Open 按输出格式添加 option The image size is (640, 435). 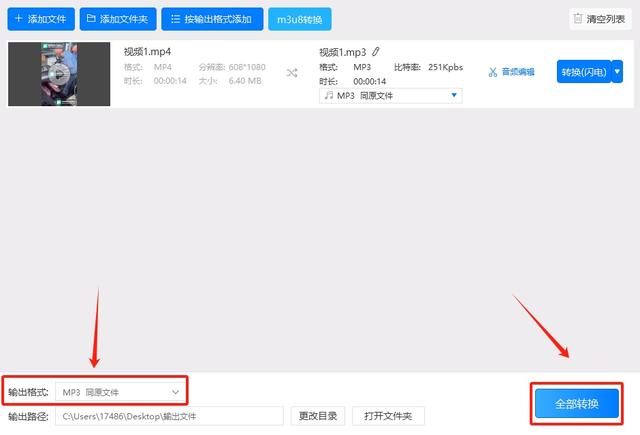point(212,19)
